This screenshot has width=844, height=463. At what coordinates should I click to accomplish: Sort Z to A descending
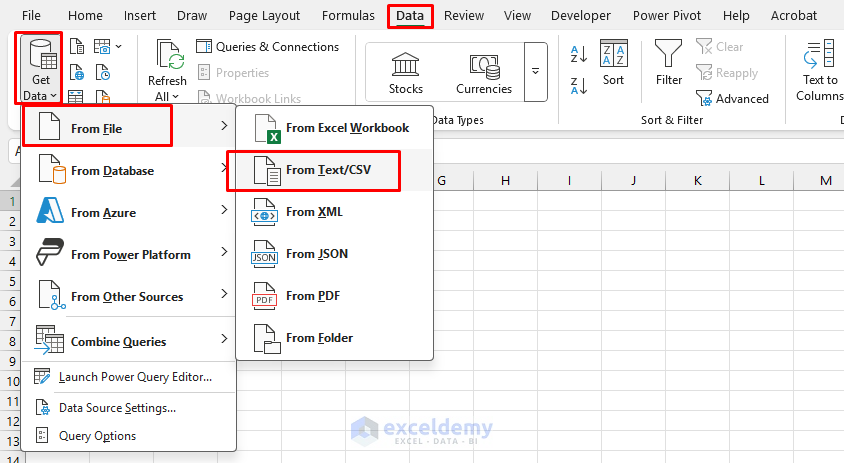[579, 86]
